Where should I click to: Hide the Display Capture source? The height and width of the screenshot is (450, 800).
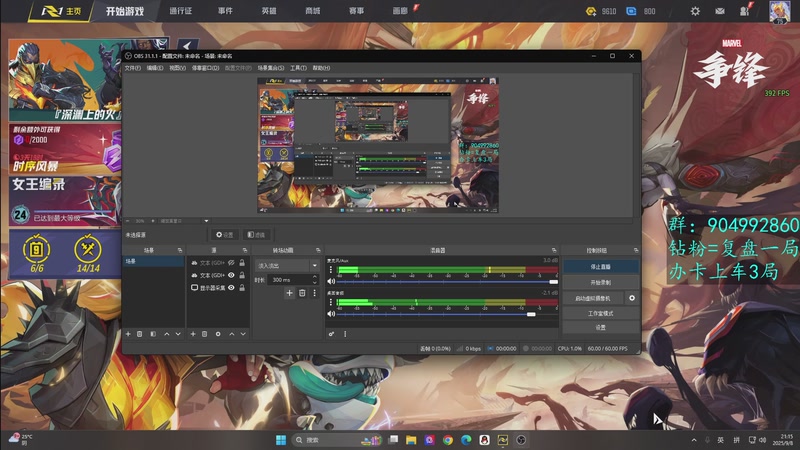tap(231, 288)
